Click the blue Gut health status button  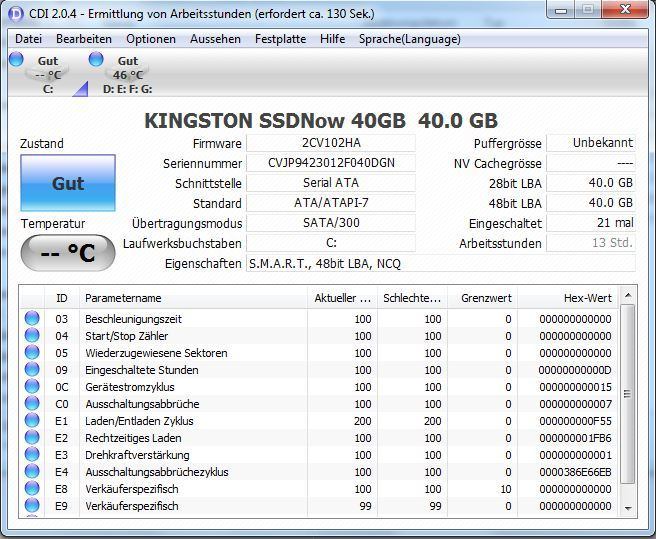pos(68,183)
